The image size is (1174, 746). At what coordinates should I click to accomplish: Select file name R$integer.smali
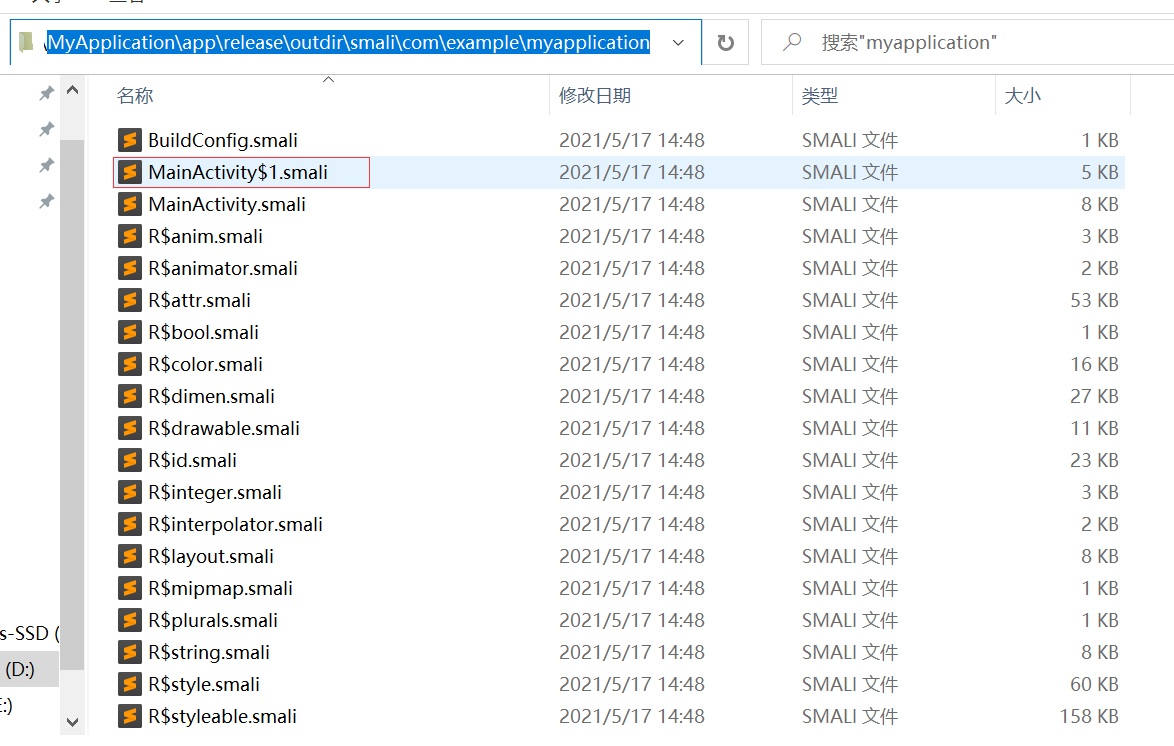tap(215, 492)
